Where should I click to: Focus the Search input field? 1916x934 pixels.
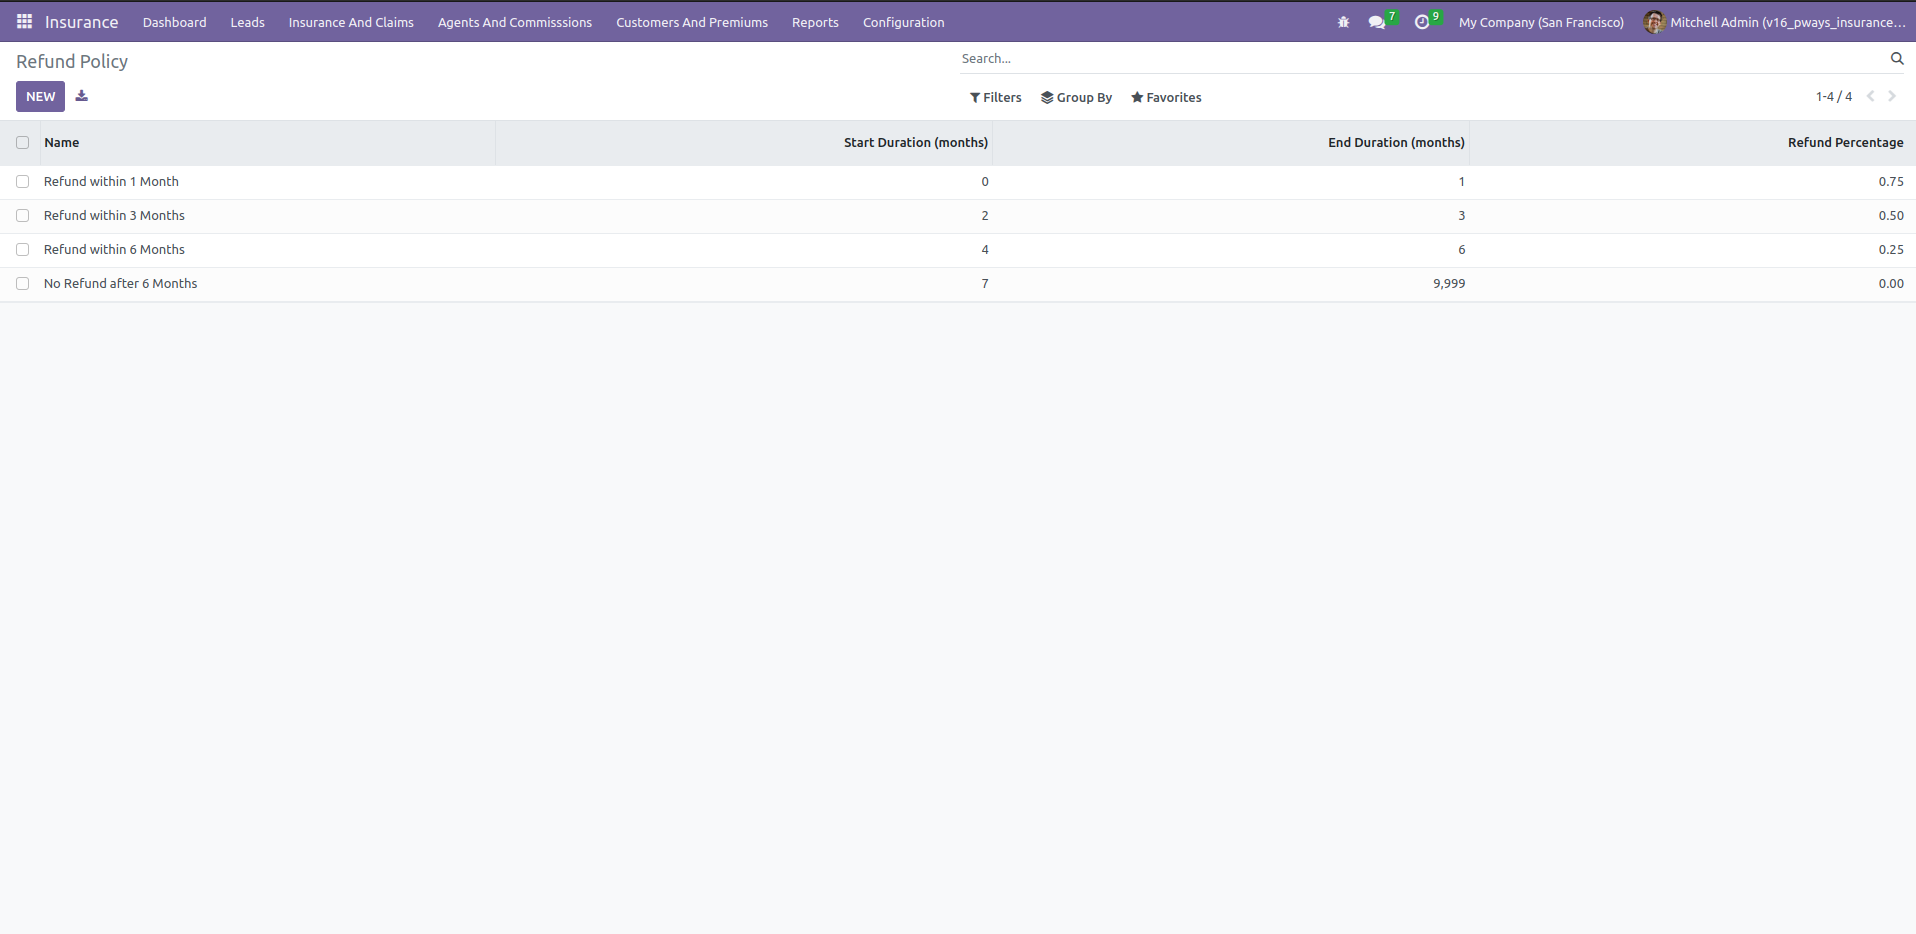(x=1420, y=59)
